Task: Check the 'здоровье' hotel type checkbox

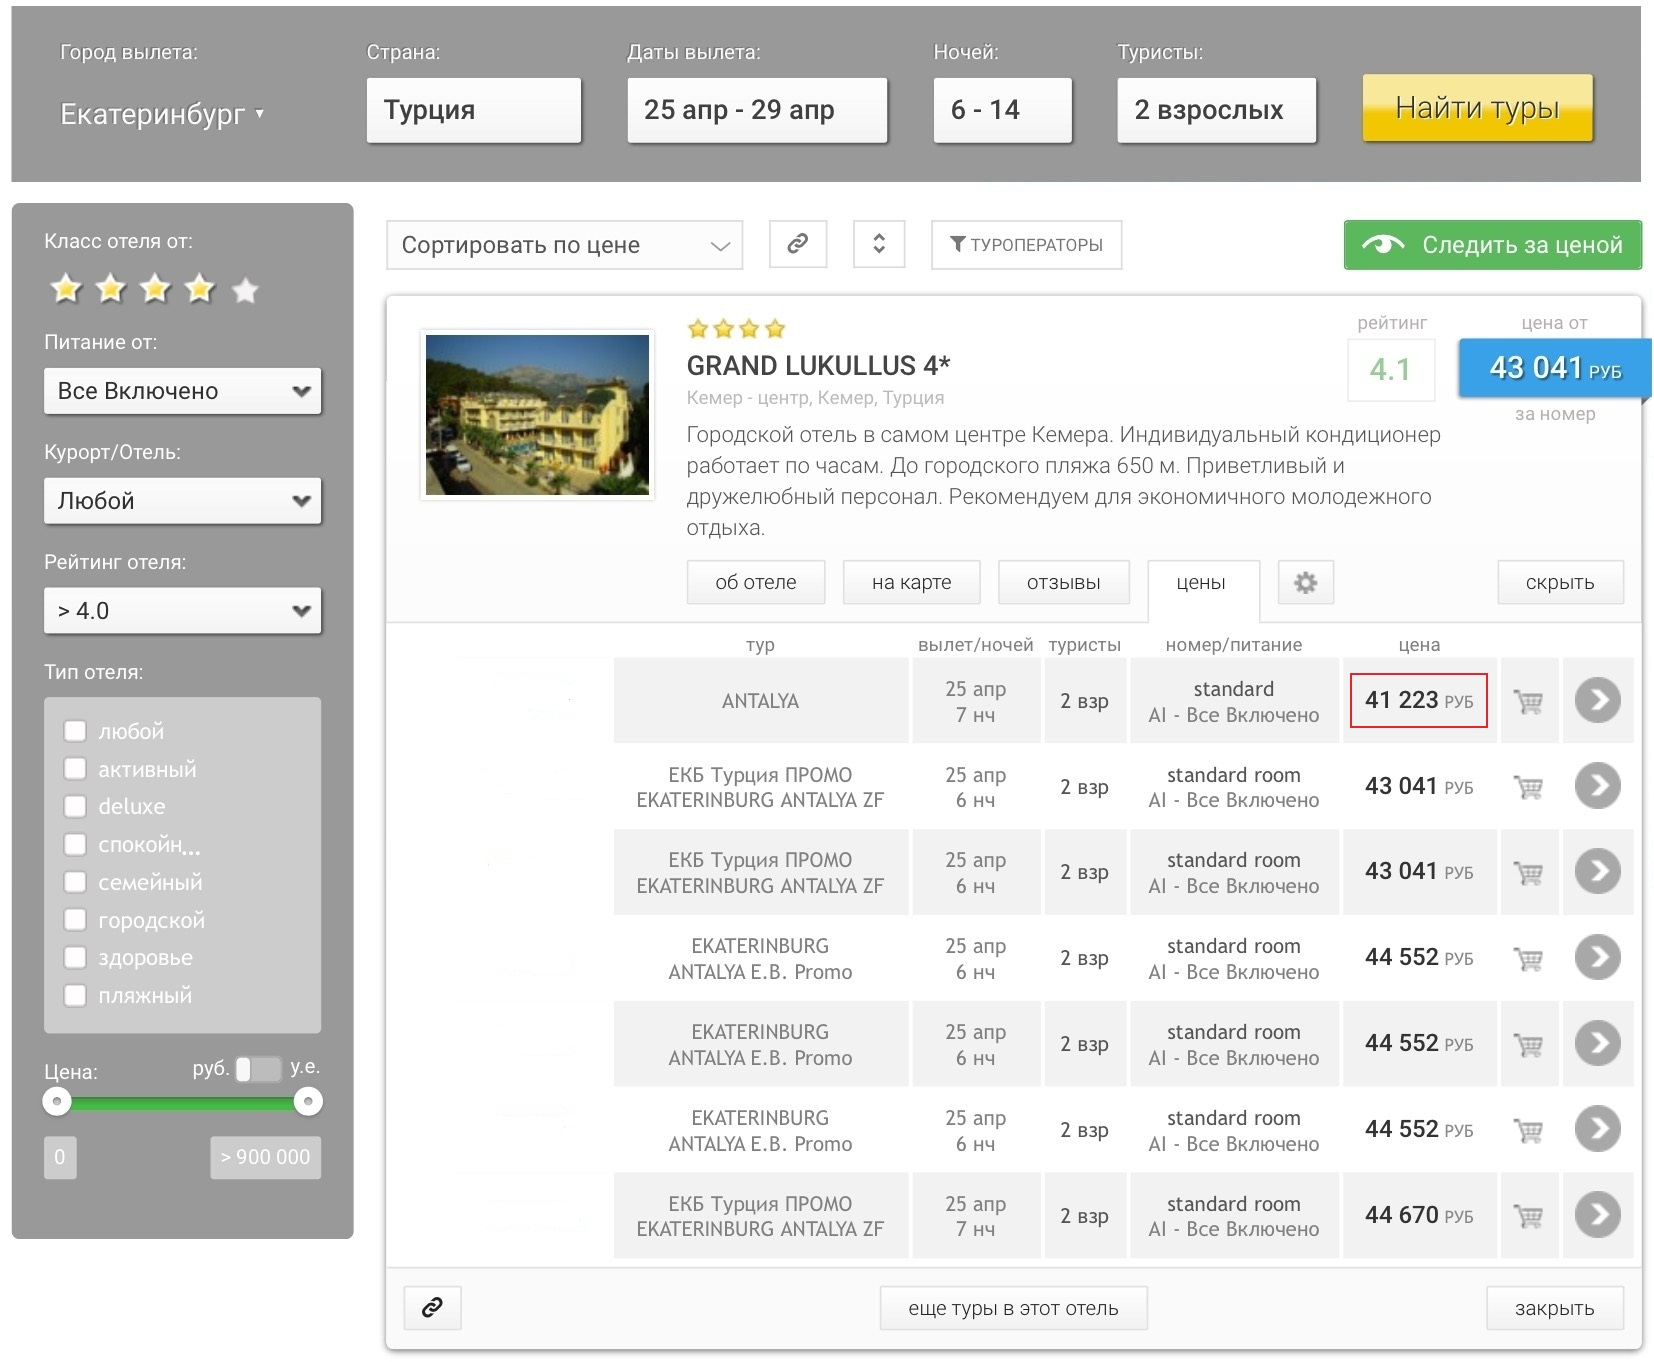Action: pos(75,957)
